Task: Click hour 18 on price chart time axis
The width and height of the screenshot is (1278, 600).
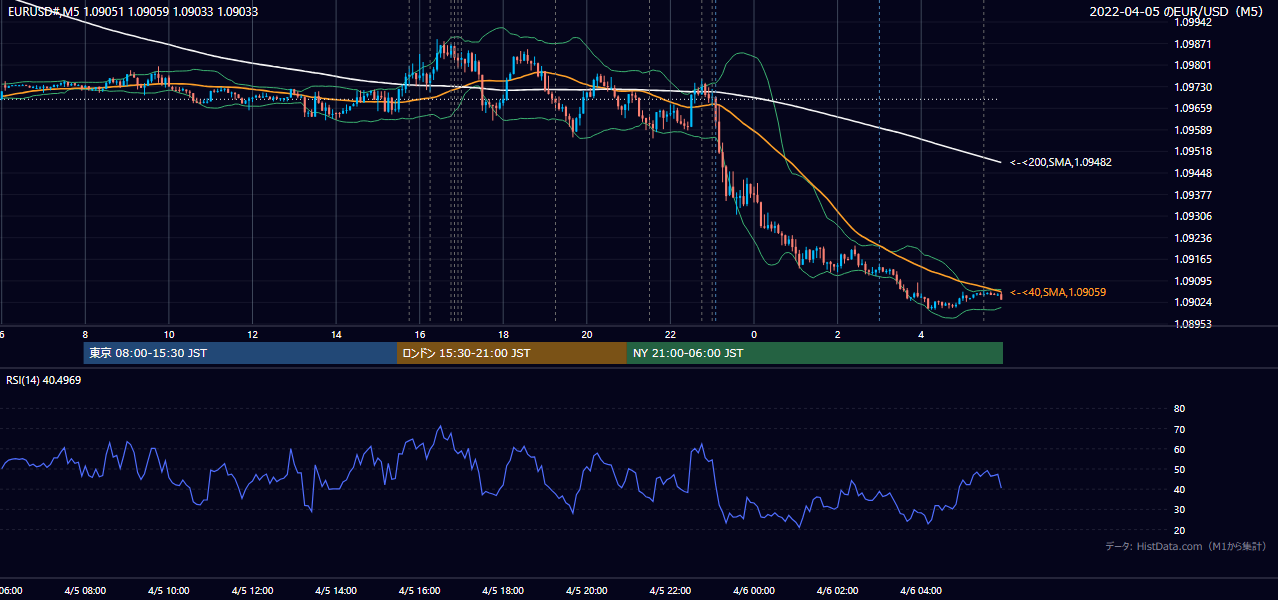Action: point(504,335)
